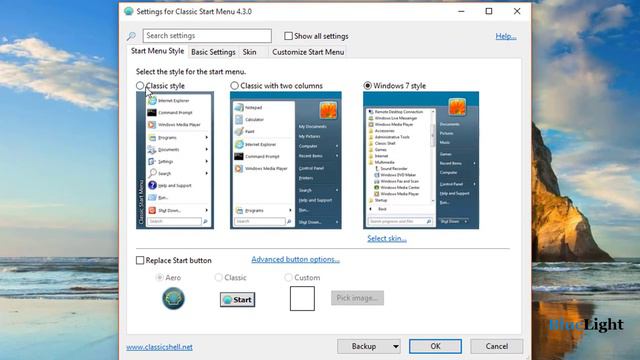Screen dimensions: 640x360
Task: Choose the Custom button radio option
Action: tap(288, 278)
